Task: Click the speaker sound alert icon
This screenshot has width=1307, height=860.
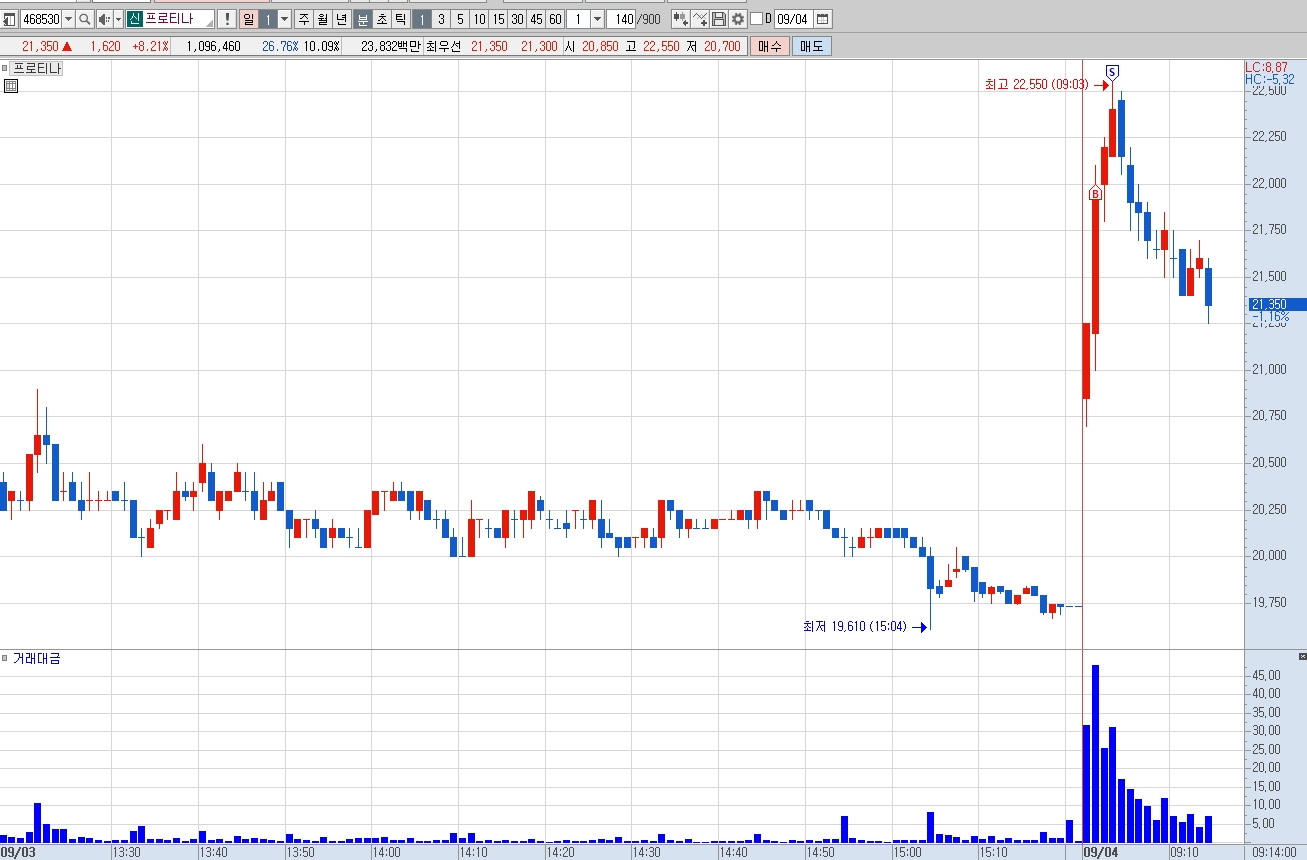Action: (x=103, y=19)
